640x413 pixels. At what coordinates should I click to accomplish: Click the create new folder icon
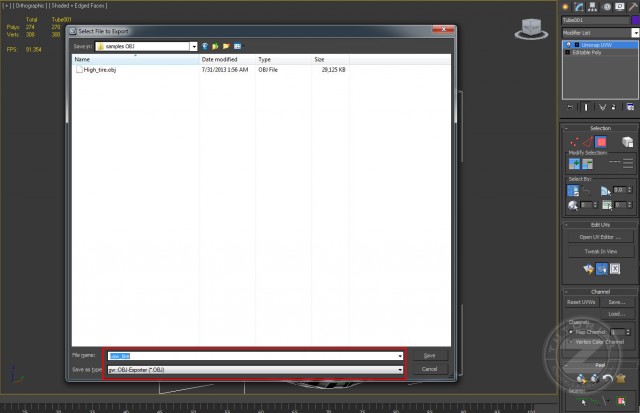(x=227, y=46)
